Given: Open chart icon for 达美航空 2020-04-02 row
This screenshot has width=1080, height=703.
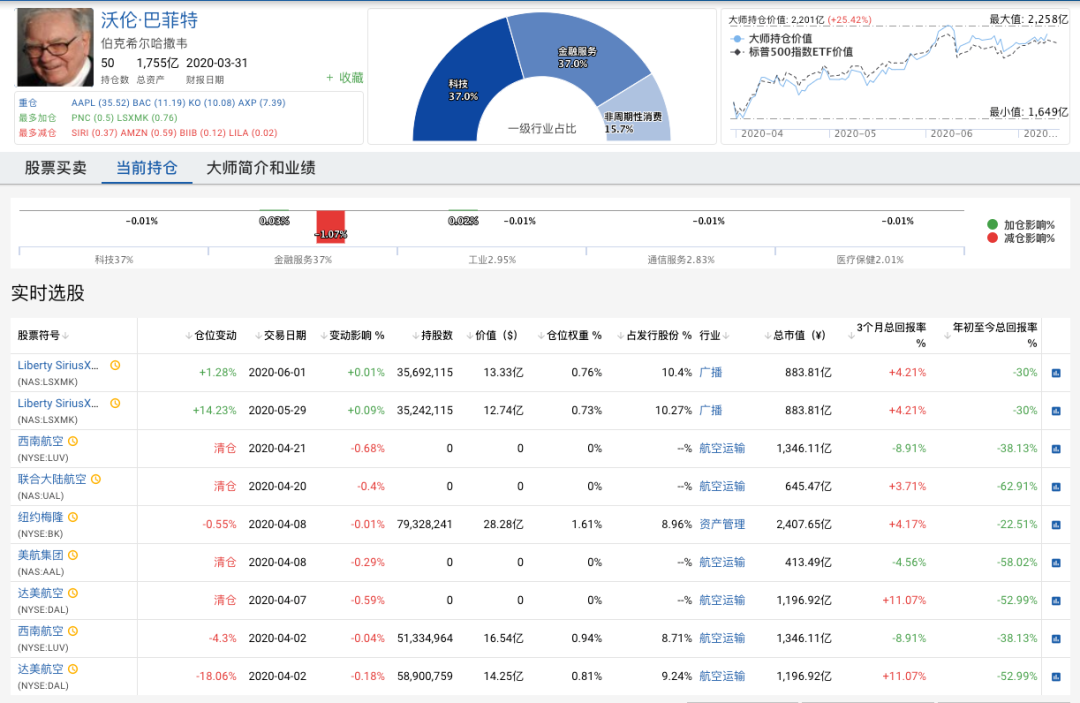Looking at the screenshot, I should click(x=1056, y=677).
